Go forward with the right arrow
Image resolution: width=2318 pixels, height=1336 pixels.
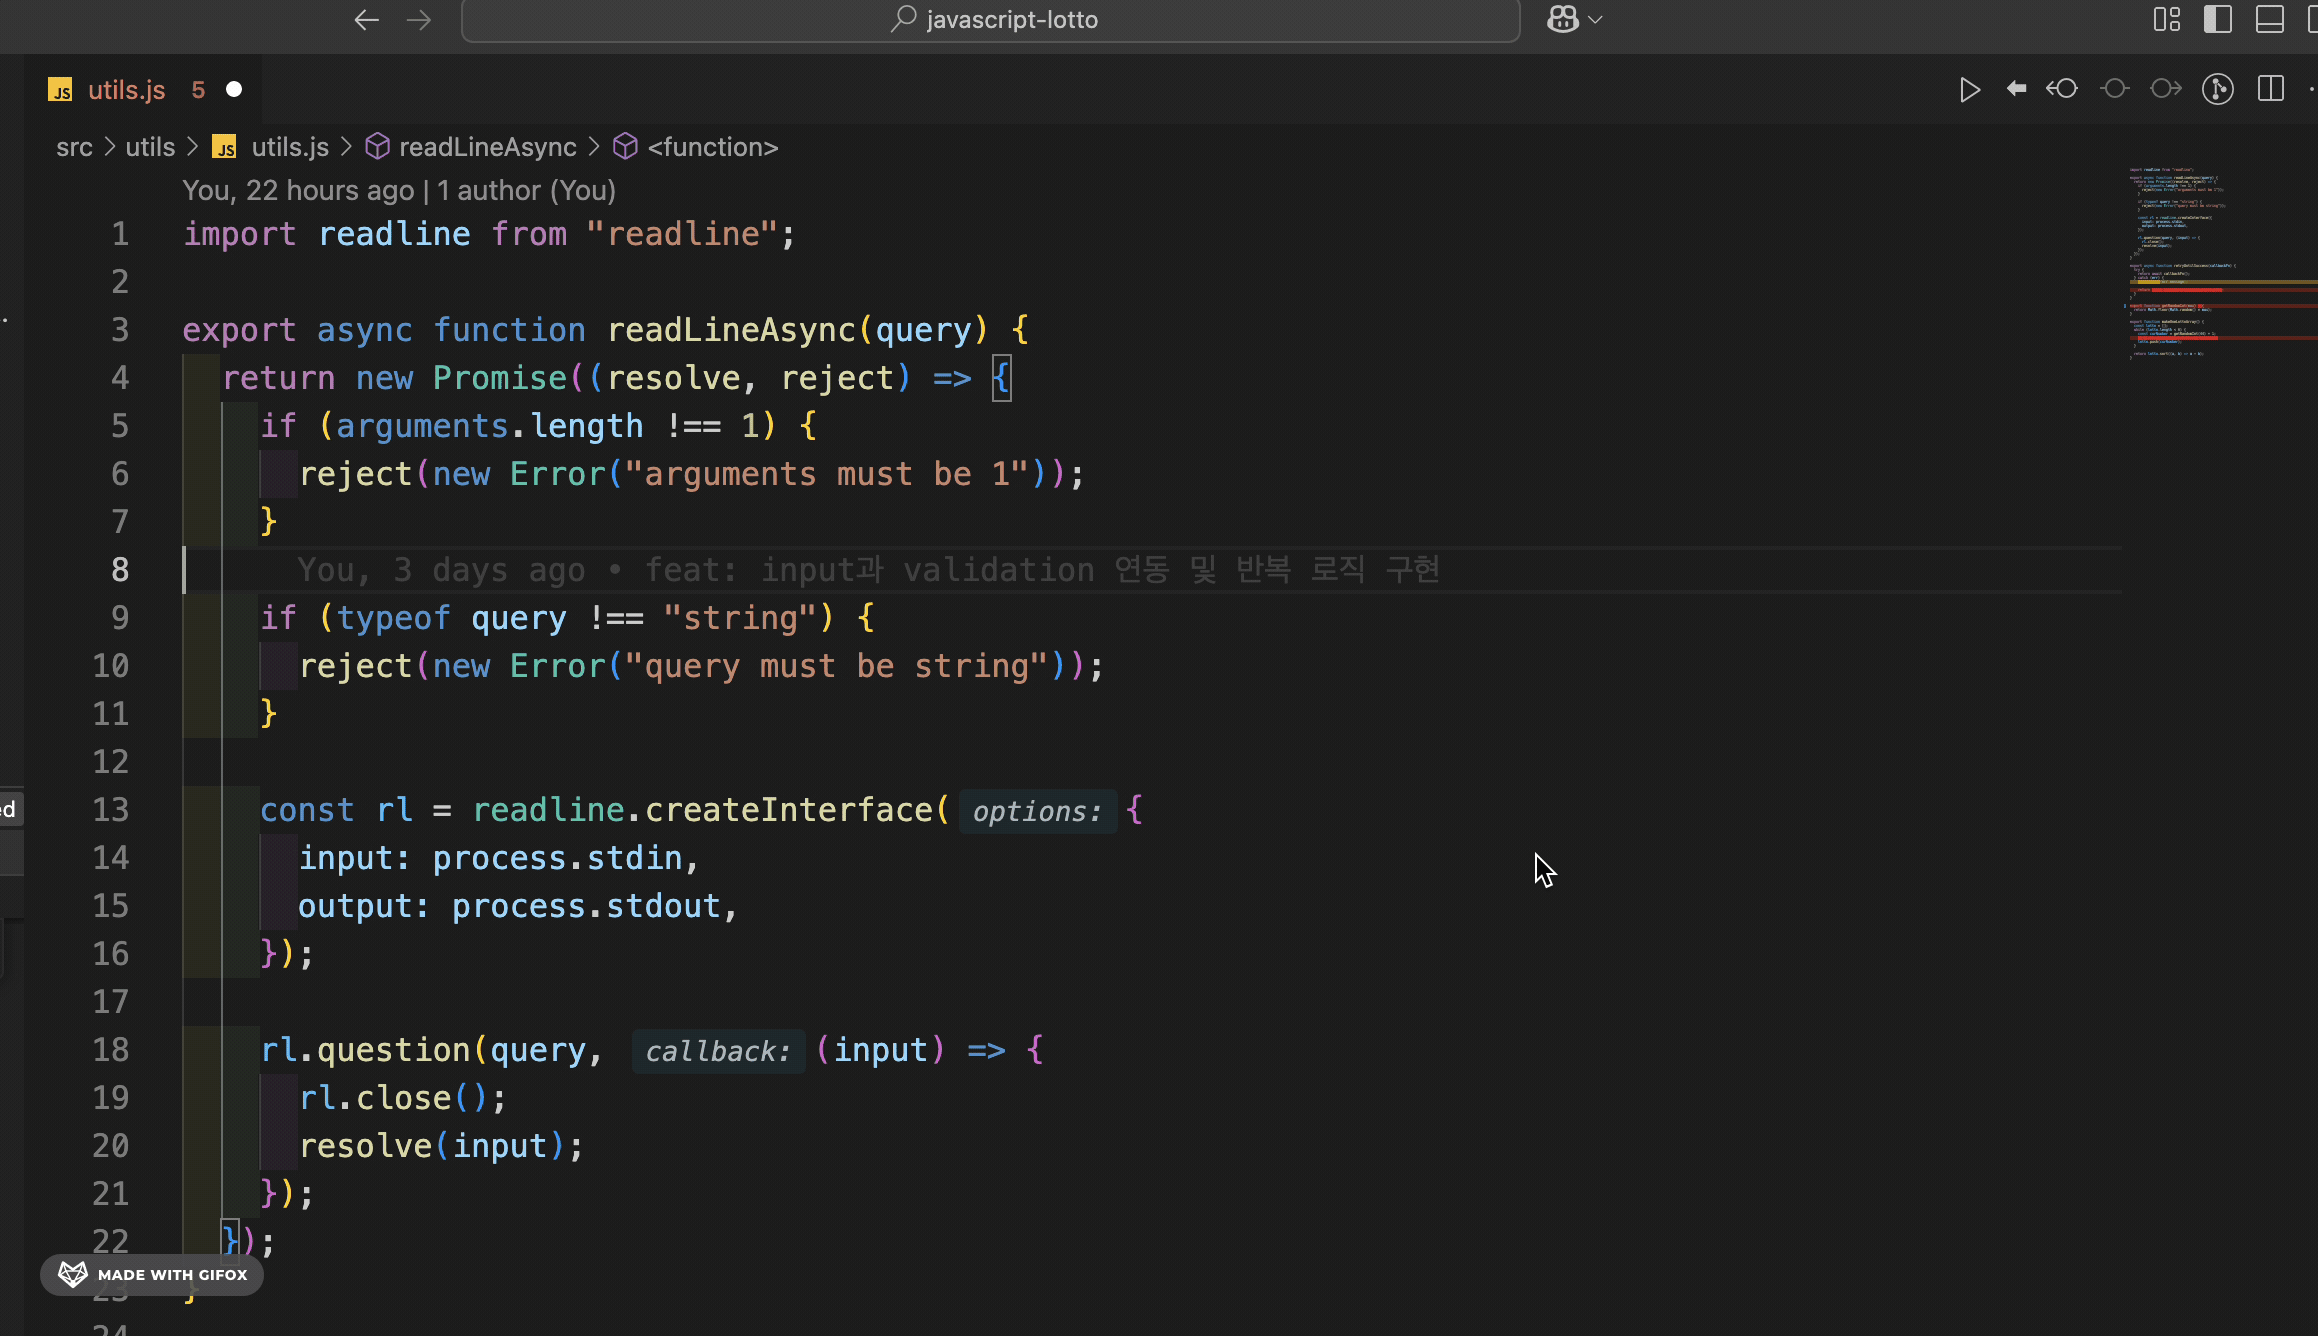419,20
